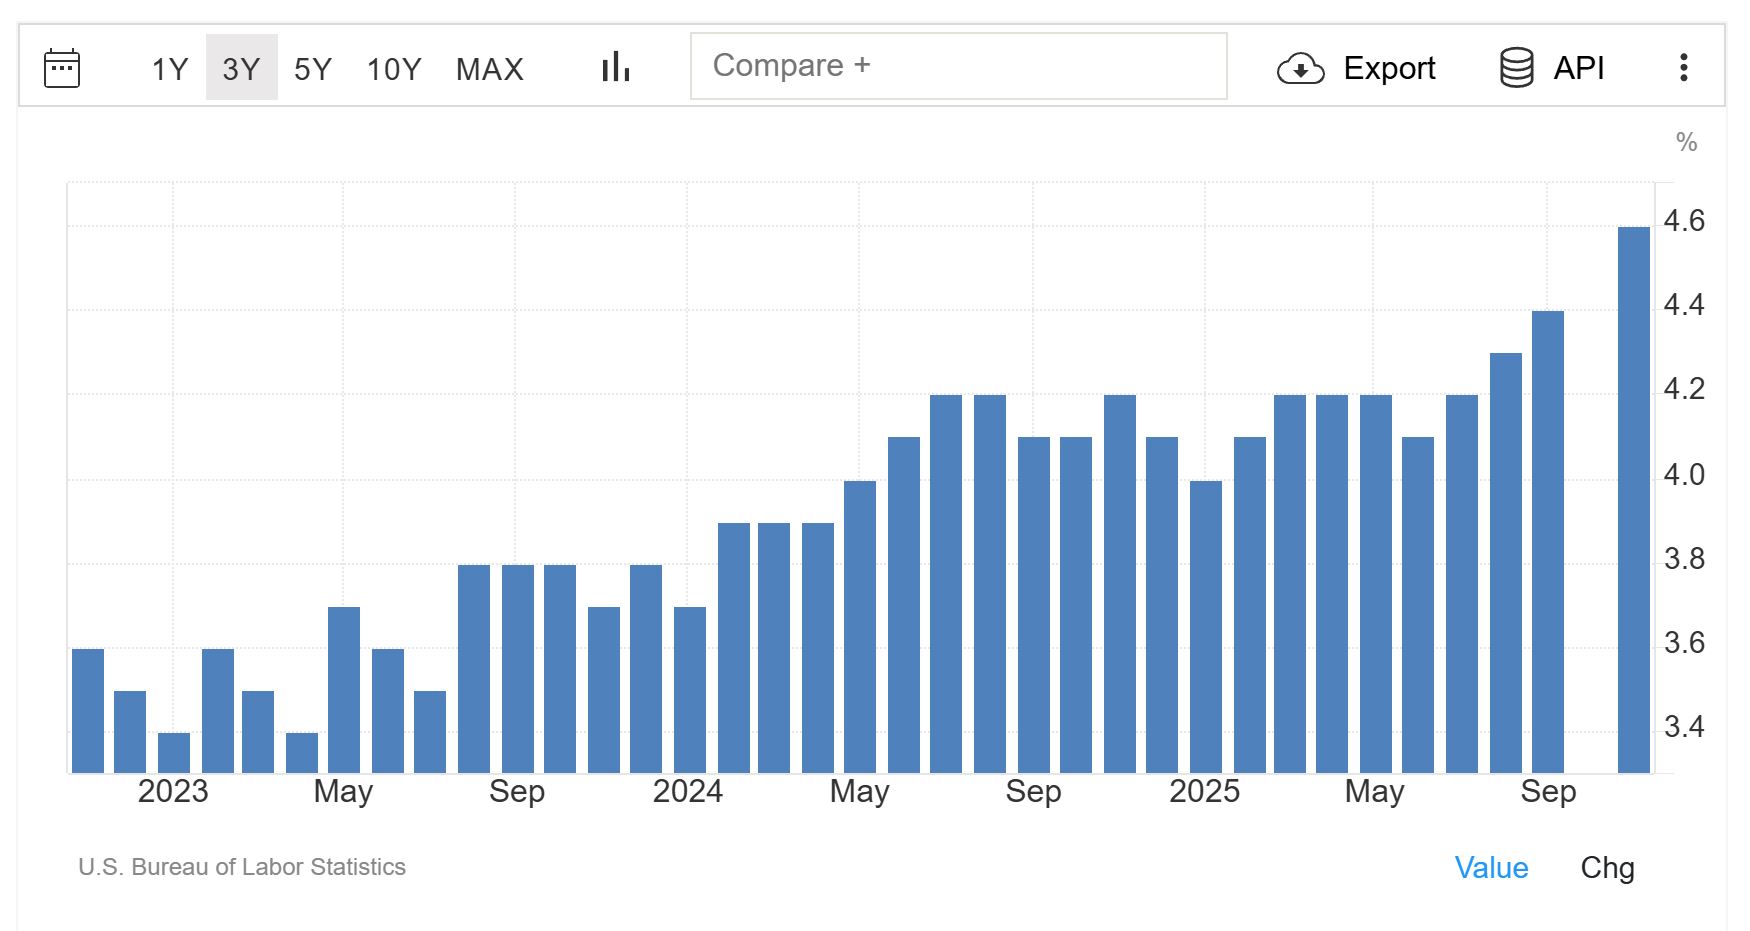Click the Export text label
The width and height of the screenshot is (1750, 931).
tap(1388, 68)
